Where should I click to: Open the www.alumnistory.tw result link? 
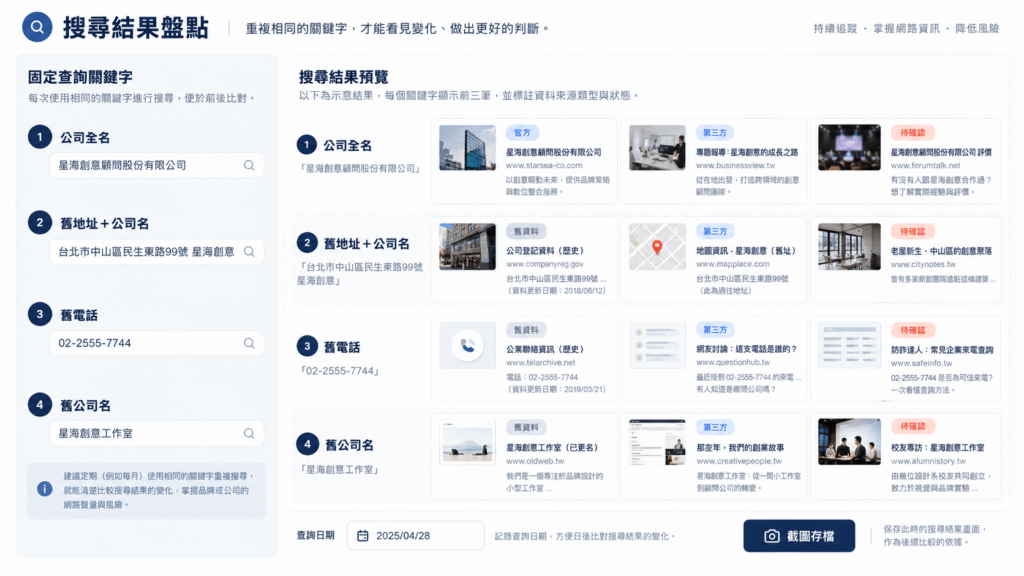pyautogui.click(x=928, y=461)
